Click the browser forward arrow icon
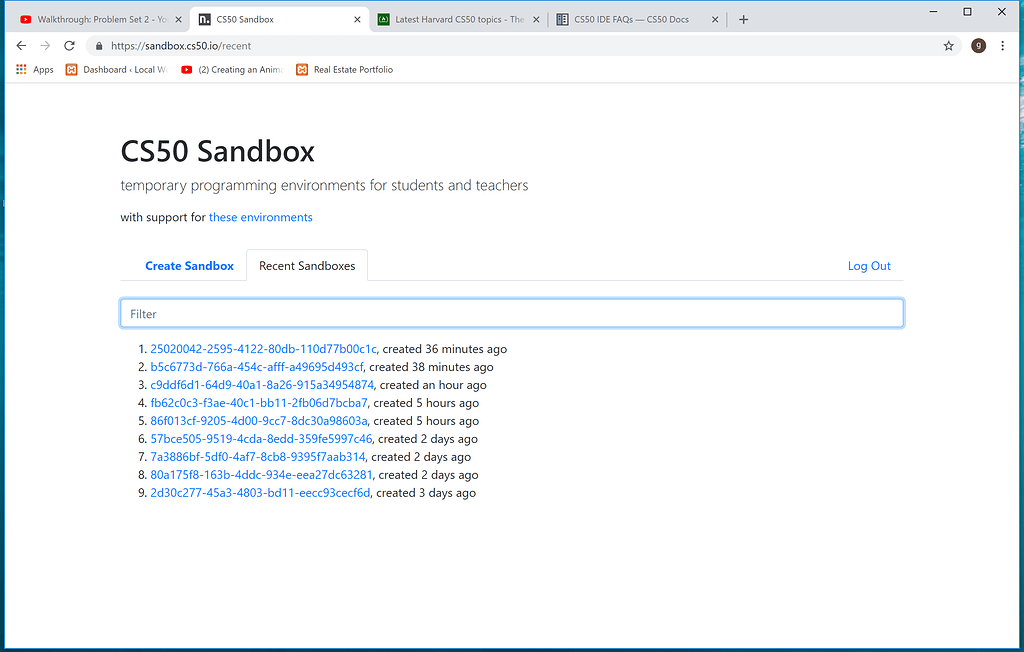The image size is (1024, 652). [x=44, y=45]
